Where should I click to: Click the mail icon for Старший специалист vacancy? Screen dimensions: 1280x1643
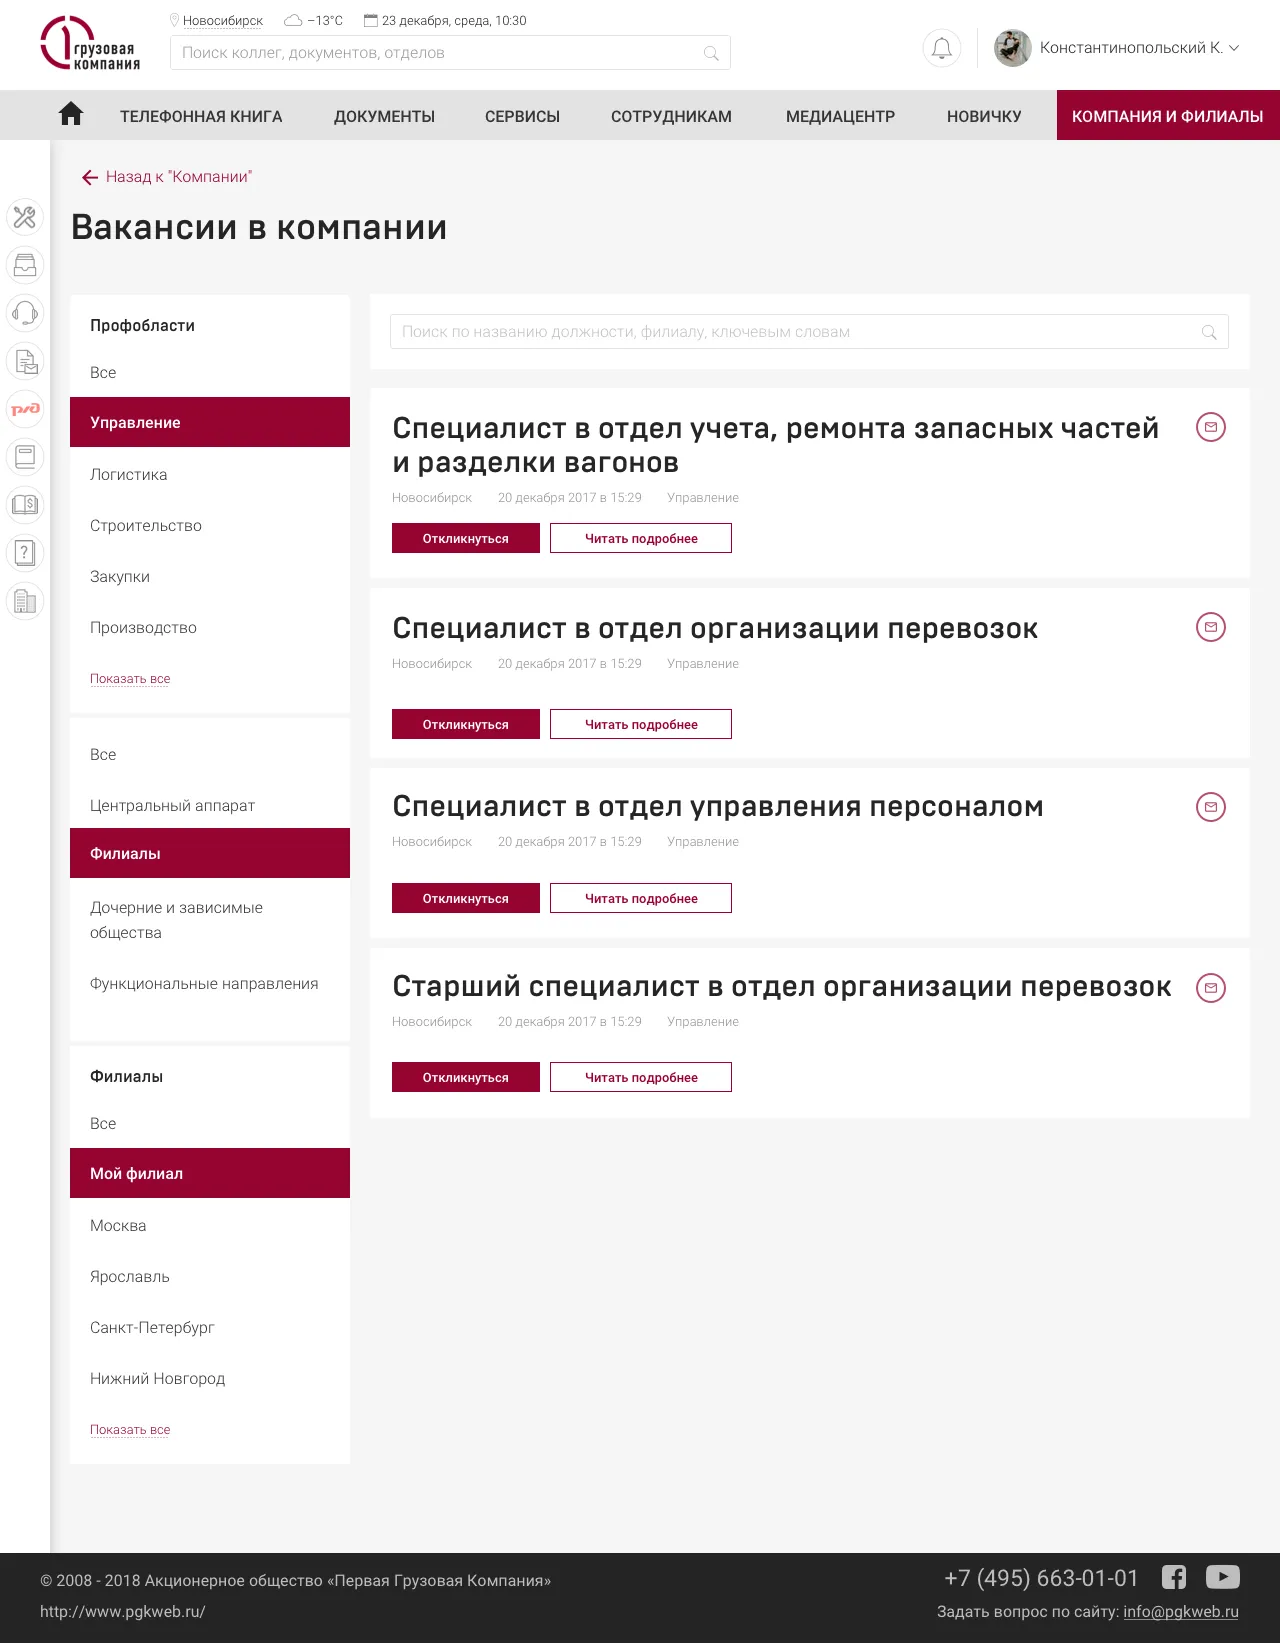(1211, 988)
